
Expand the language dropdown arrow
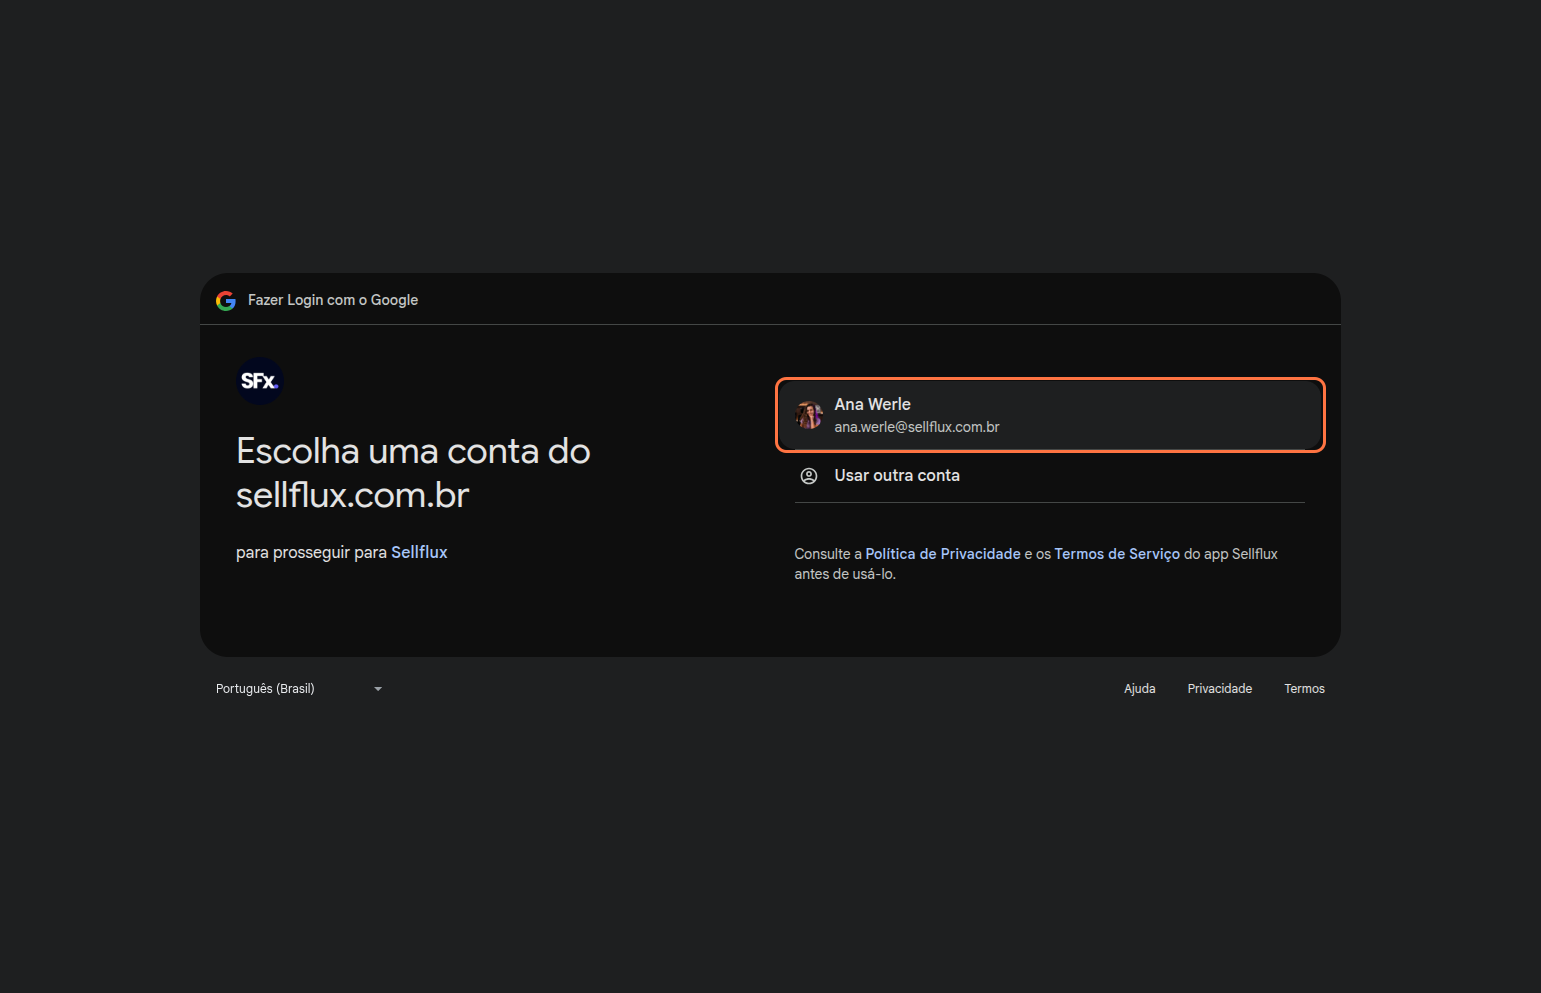pos(378,689)
